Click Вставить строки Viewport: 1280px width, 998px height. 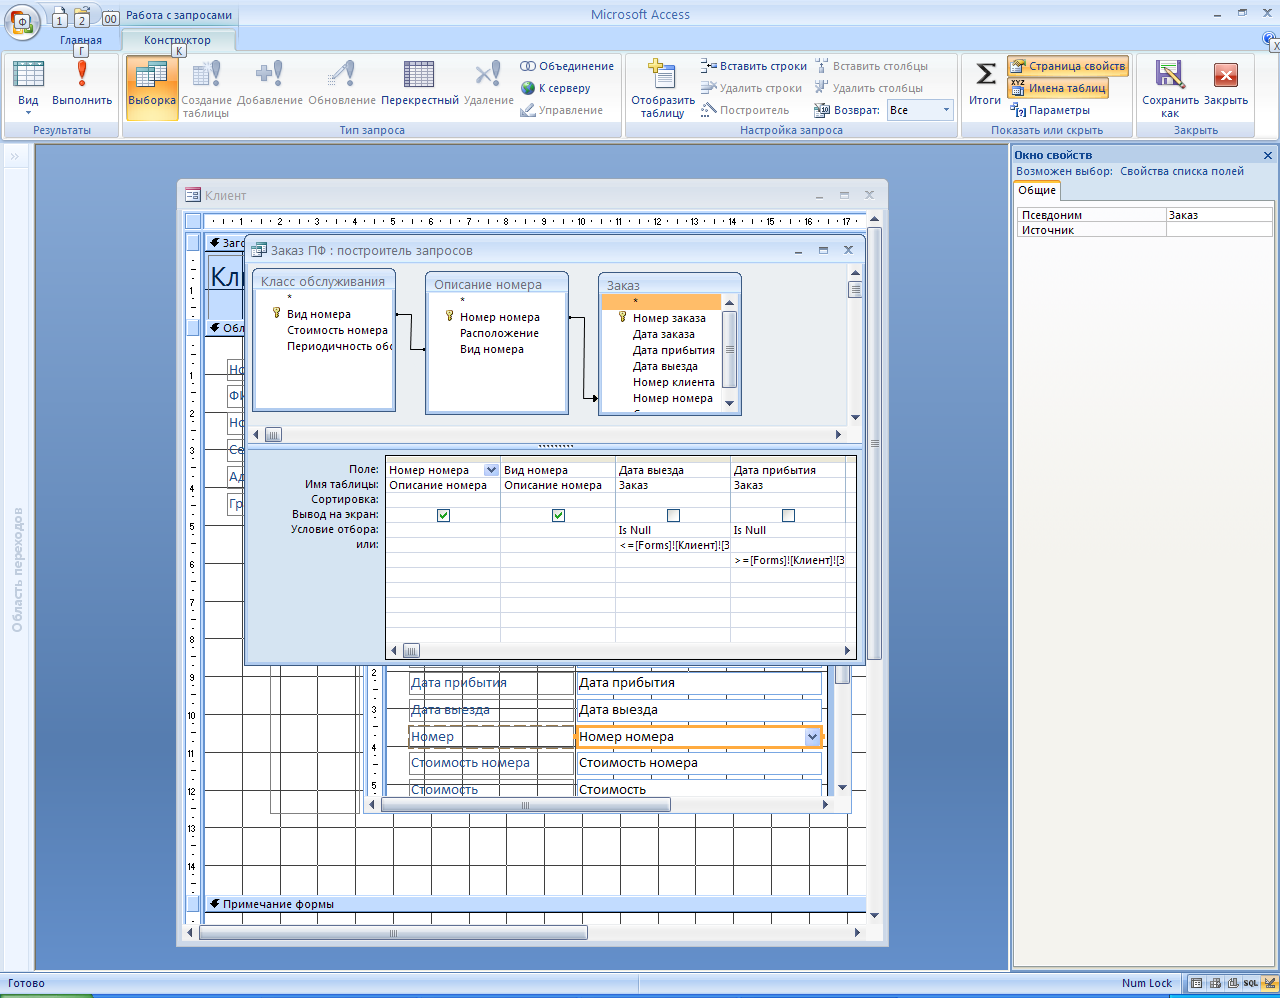[x=754, y=66]
